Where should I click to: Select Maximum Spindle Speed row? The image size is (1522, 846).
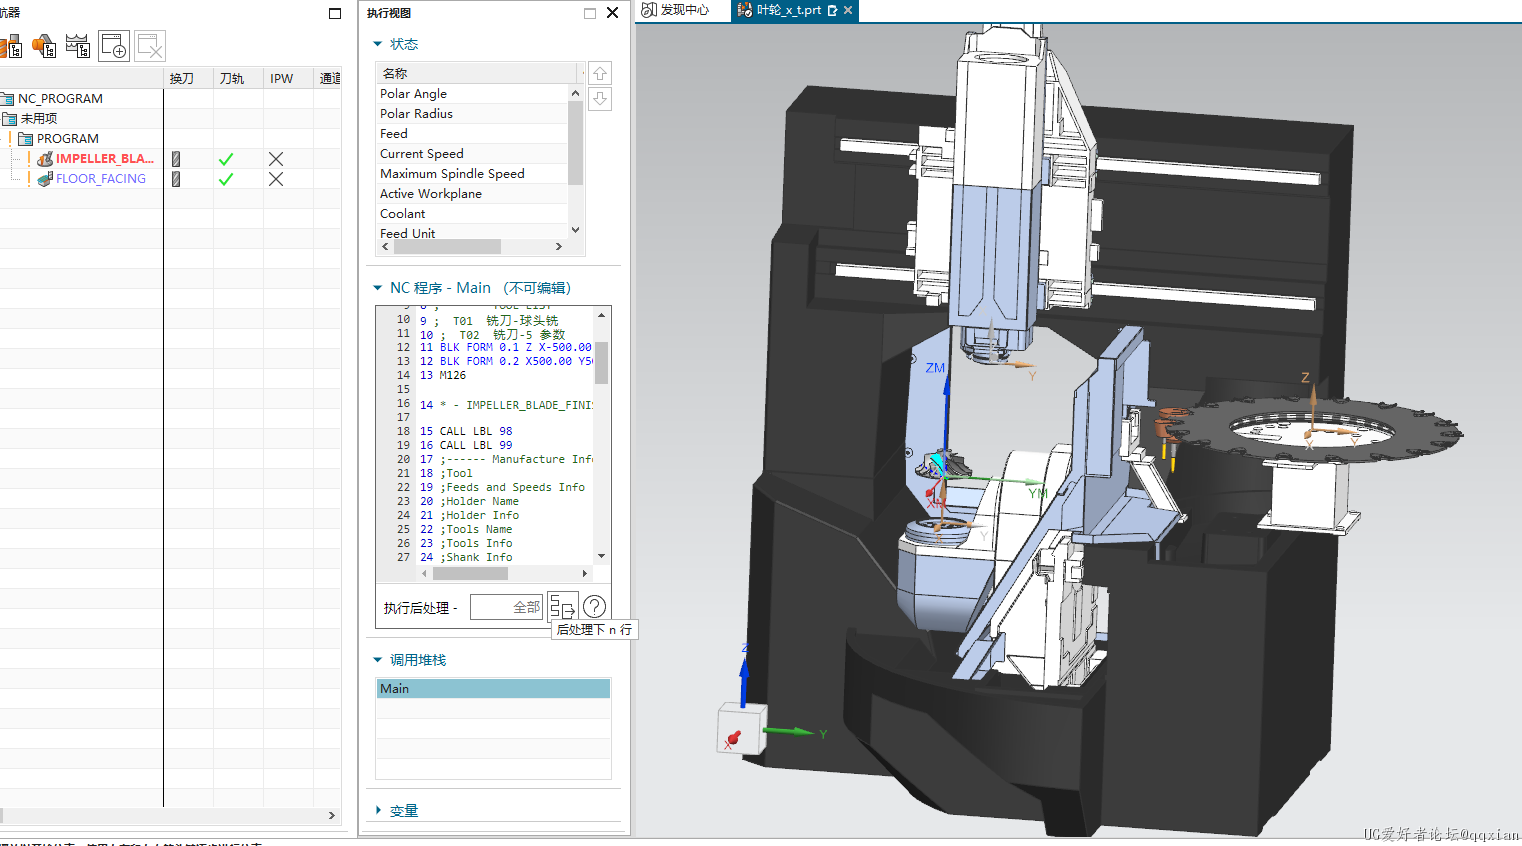pyautogui.click(x=472, y=174)
